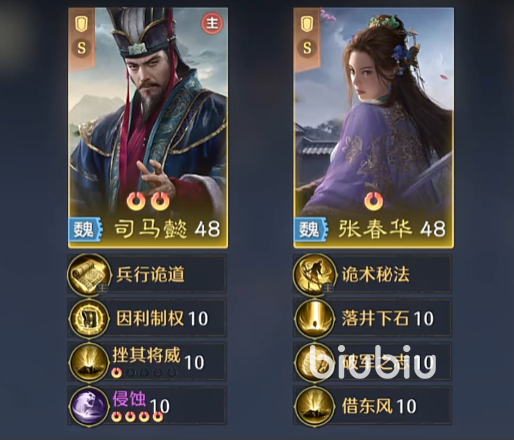Click the 破军之志 skill icon
Screen dimensions: 514x440
314,362
